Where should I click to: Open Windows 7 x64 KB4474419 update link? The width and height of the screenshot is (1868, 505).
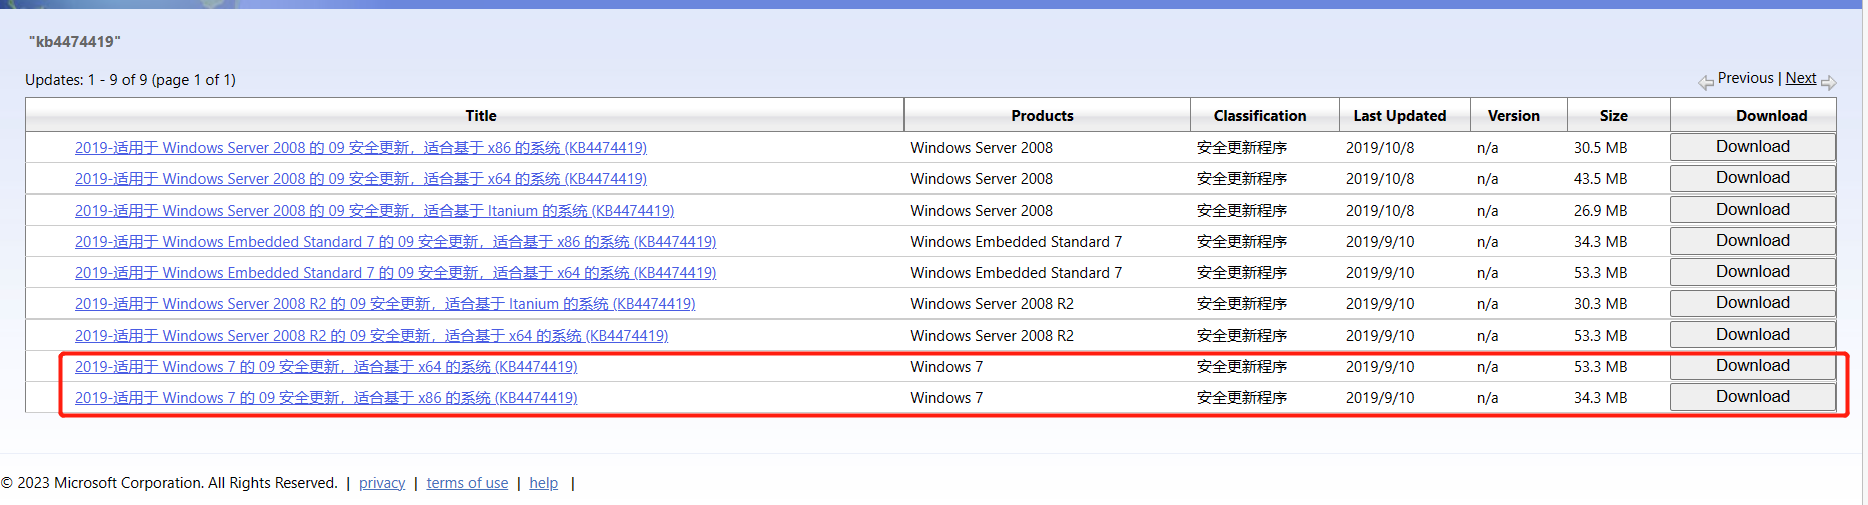coord(326,367)
